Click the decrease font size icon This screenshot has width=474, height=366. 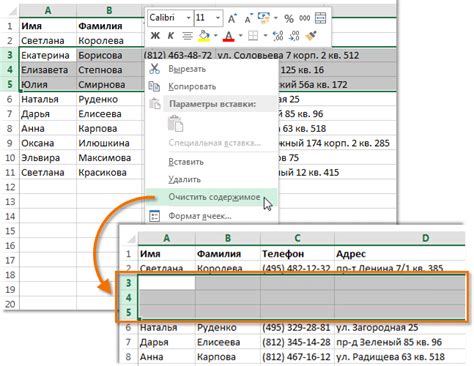248,18
